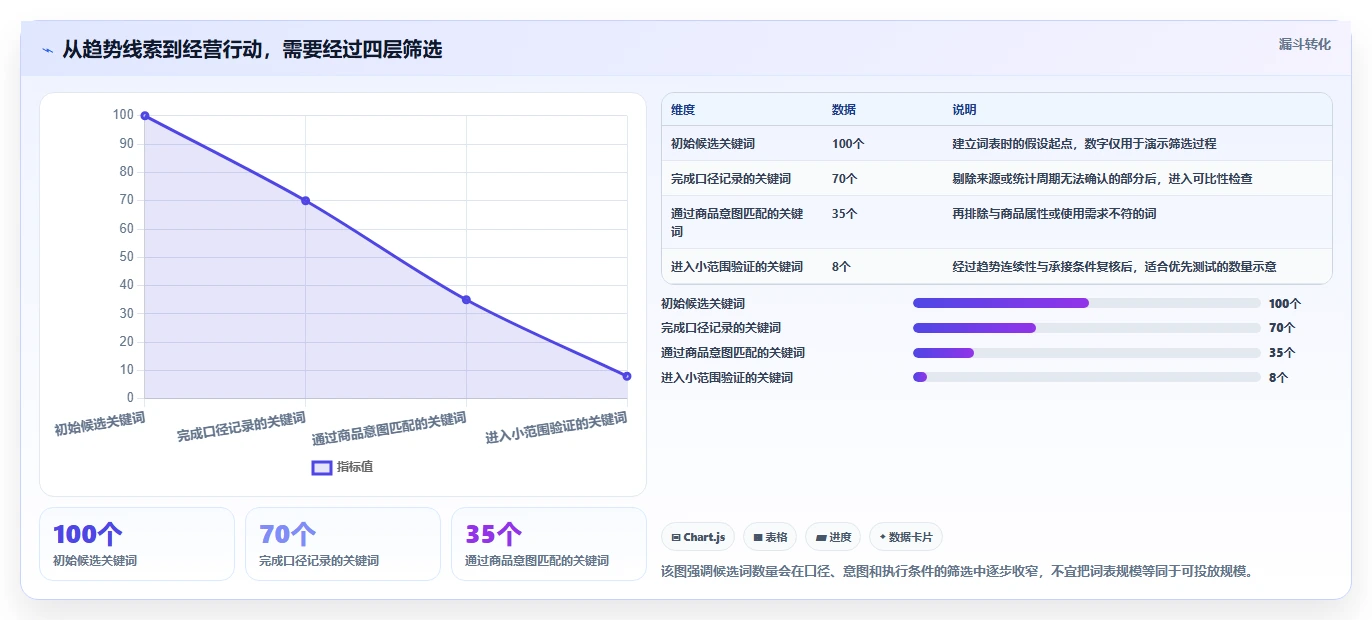This screenshot has height=620, width=1372.
Task: Select the table cell 8个
Action: [841, 267]
